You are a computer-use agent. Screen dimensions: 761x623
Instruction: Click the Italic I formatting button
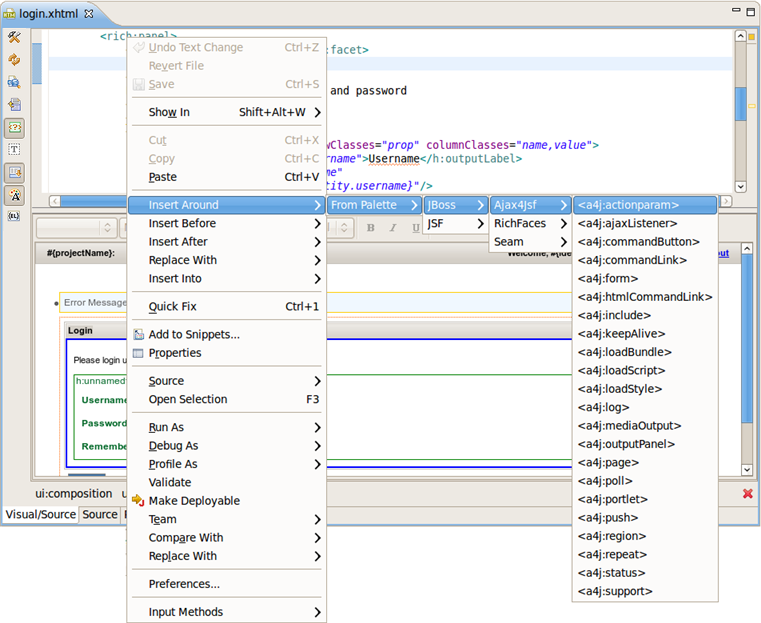[393, 228]
